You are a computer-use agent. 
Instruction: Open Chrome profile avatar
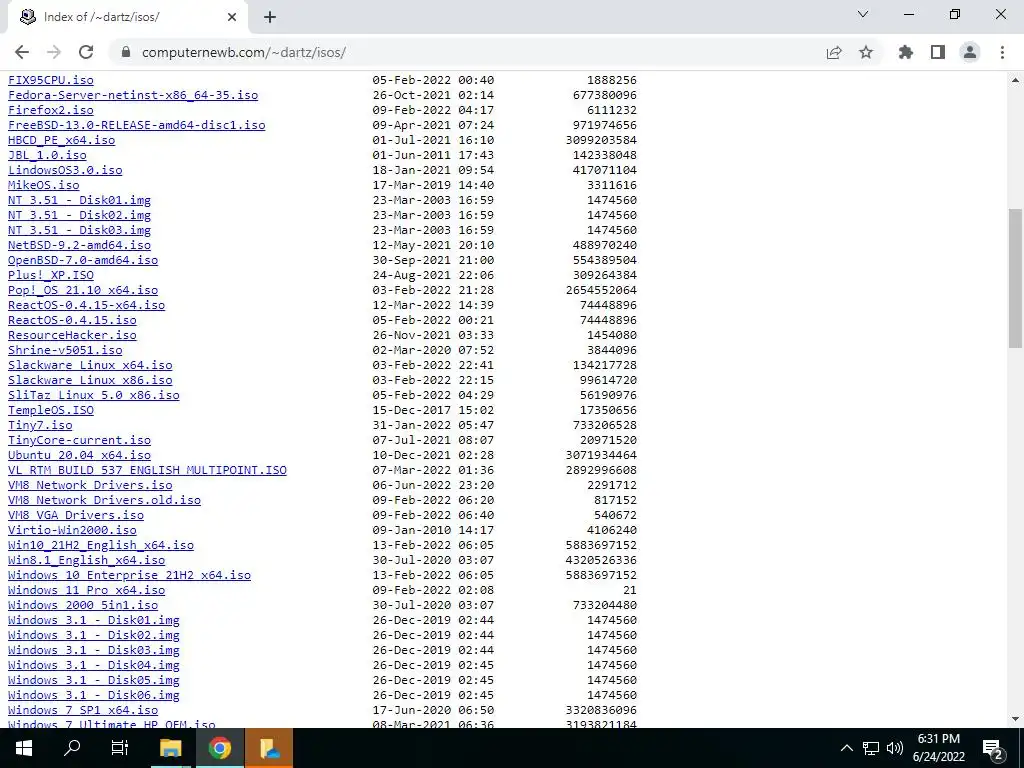(970, 52)
